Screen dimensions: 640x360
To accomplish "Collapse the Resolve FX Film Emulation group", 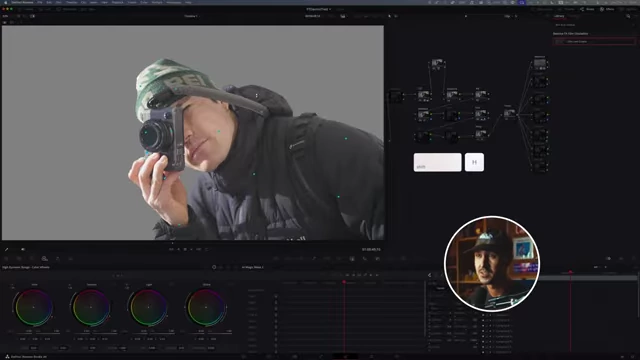I will [x=571, y=33].
